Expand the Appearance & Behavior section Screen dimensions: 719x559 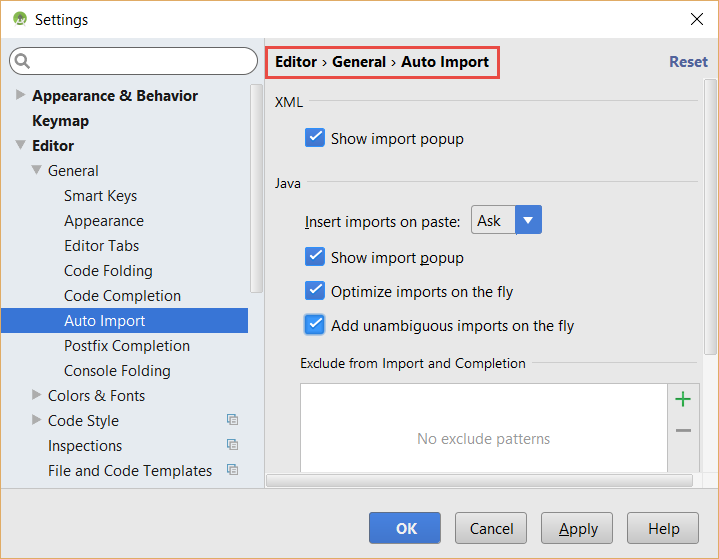point(20,95)
